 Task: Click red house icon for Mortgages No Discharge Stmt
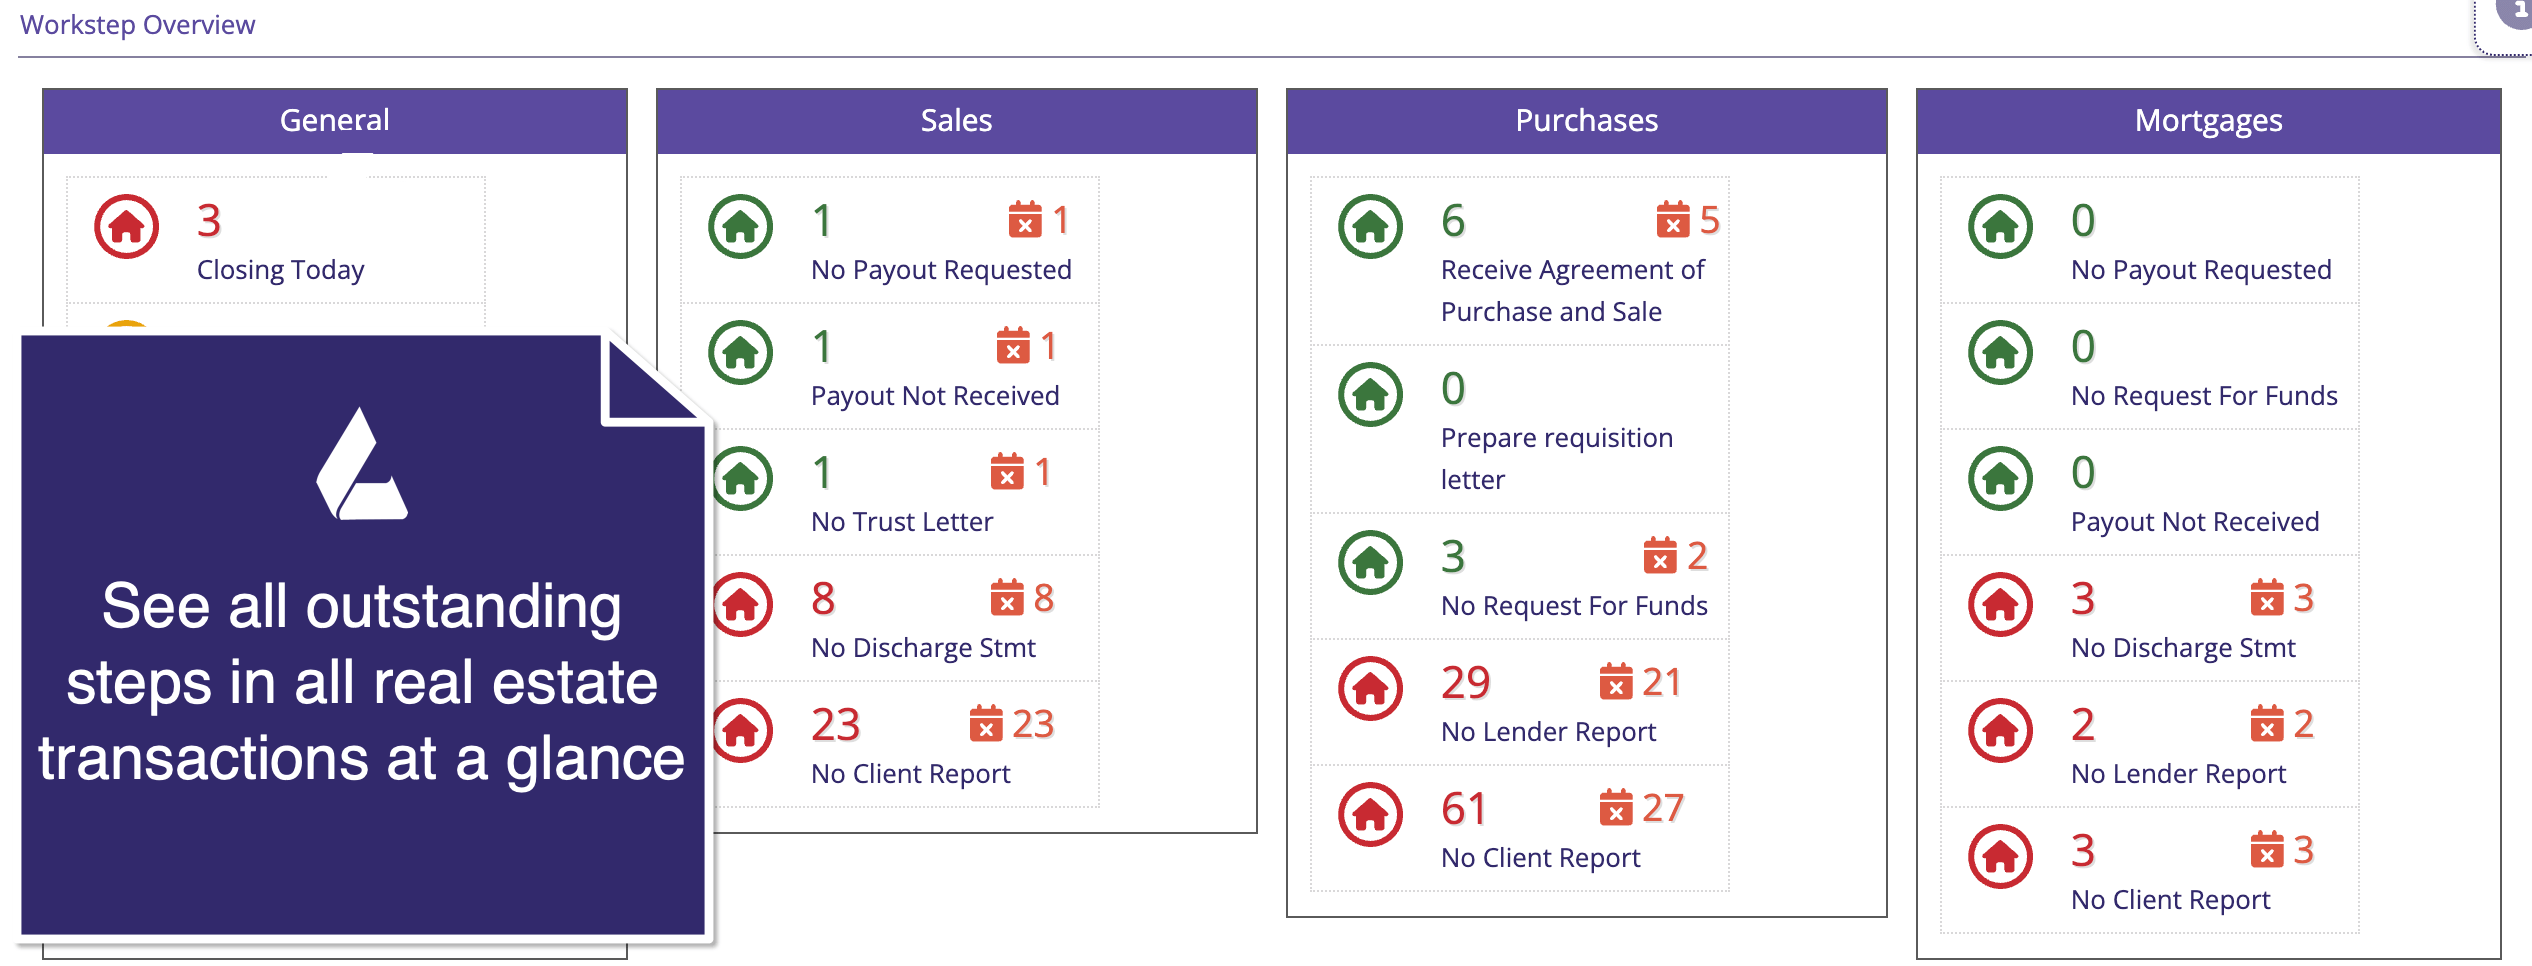pos(2000,605)
